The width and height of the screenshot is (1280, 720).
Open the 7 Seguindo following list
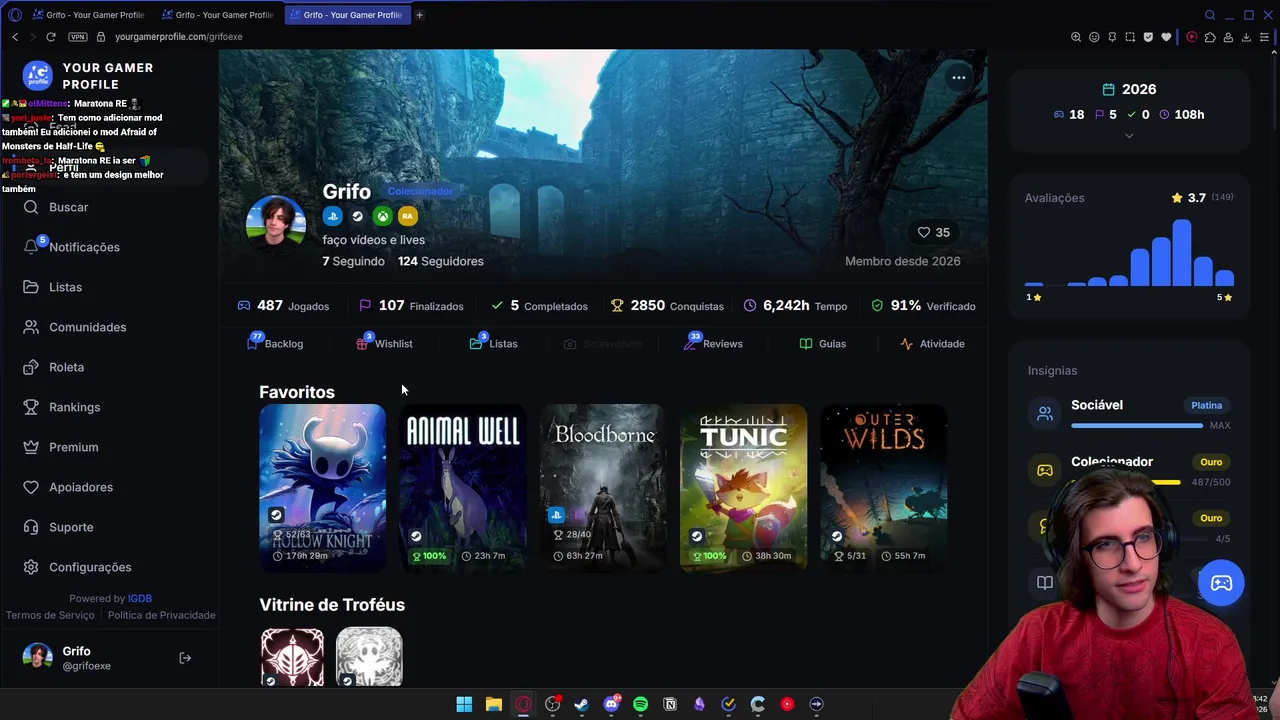pyautogui.click(x=353, y=261)
